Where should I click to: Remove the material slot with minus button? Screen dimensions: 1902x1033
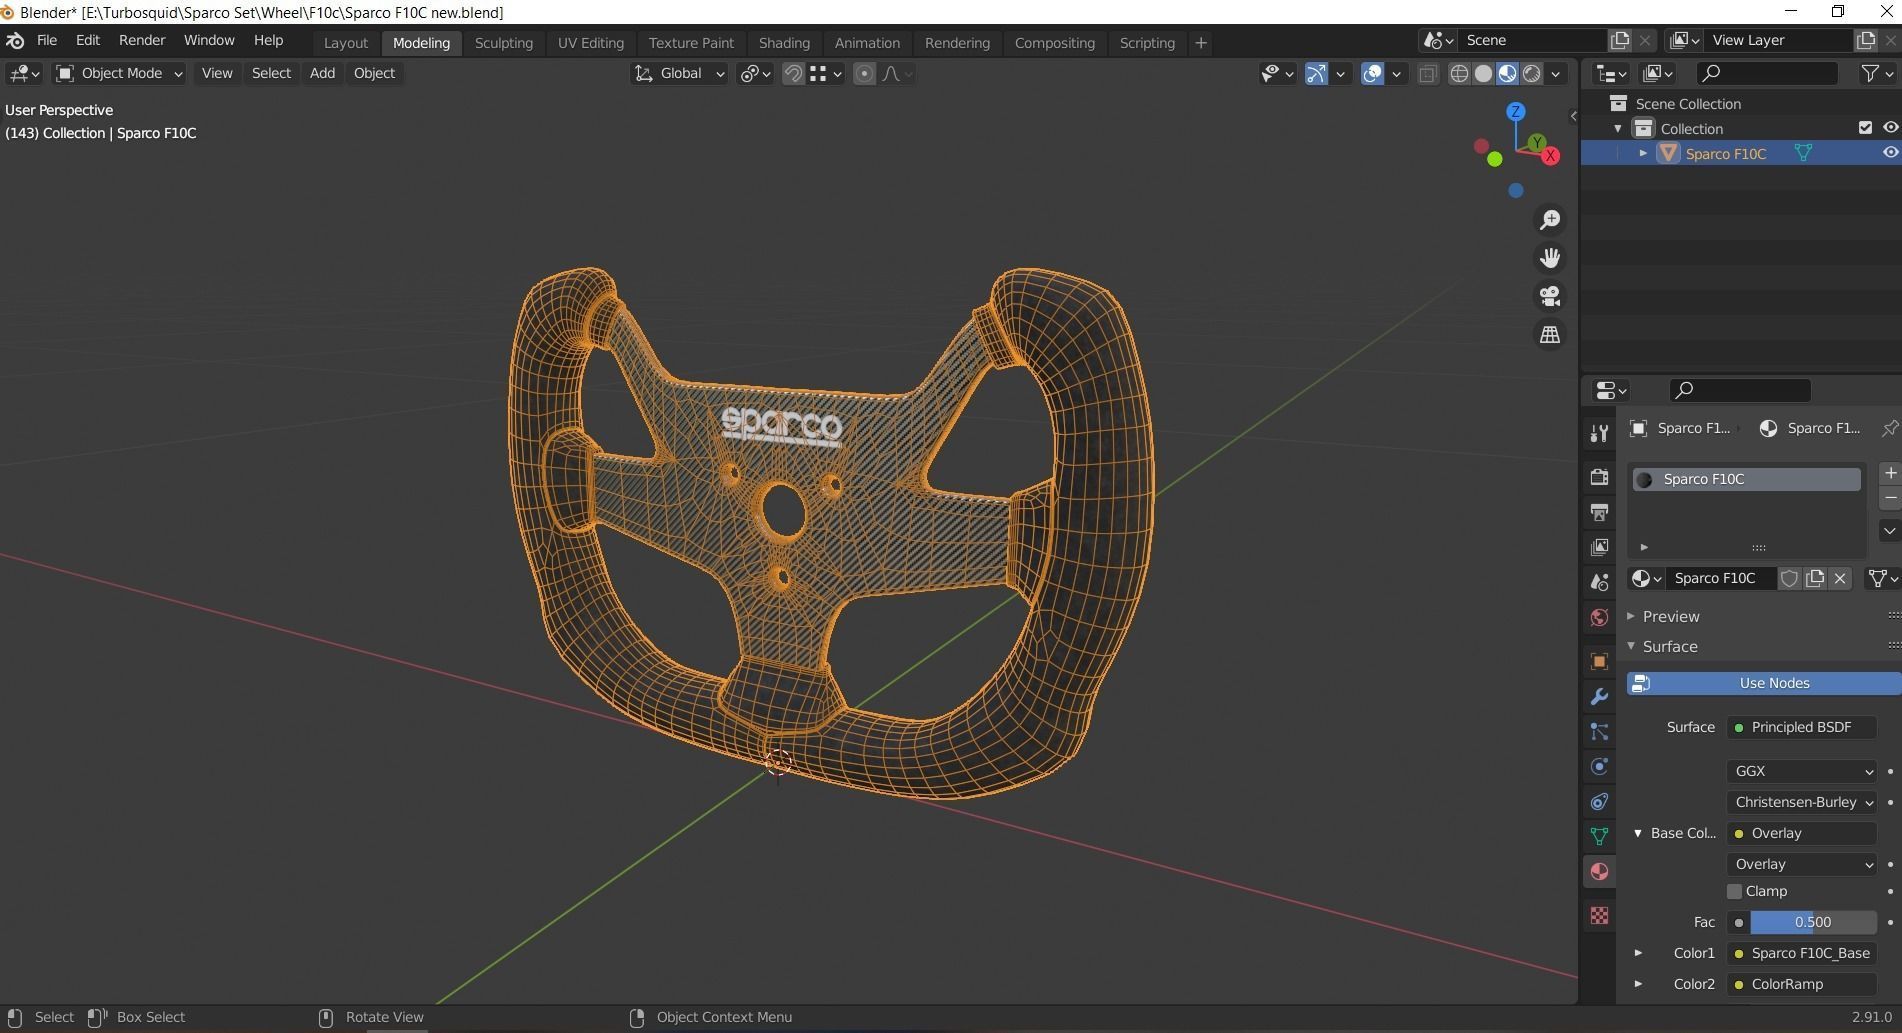point(1889,498)
